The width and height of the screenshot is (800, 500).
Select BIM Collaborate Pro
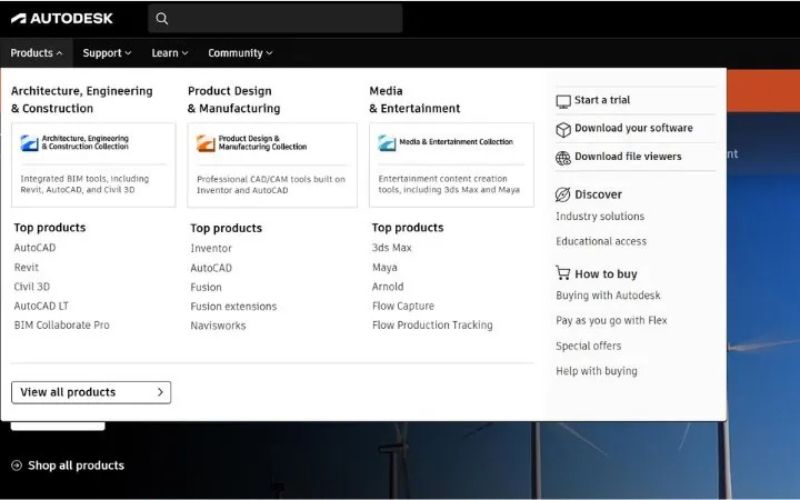(x=62, y=325)
